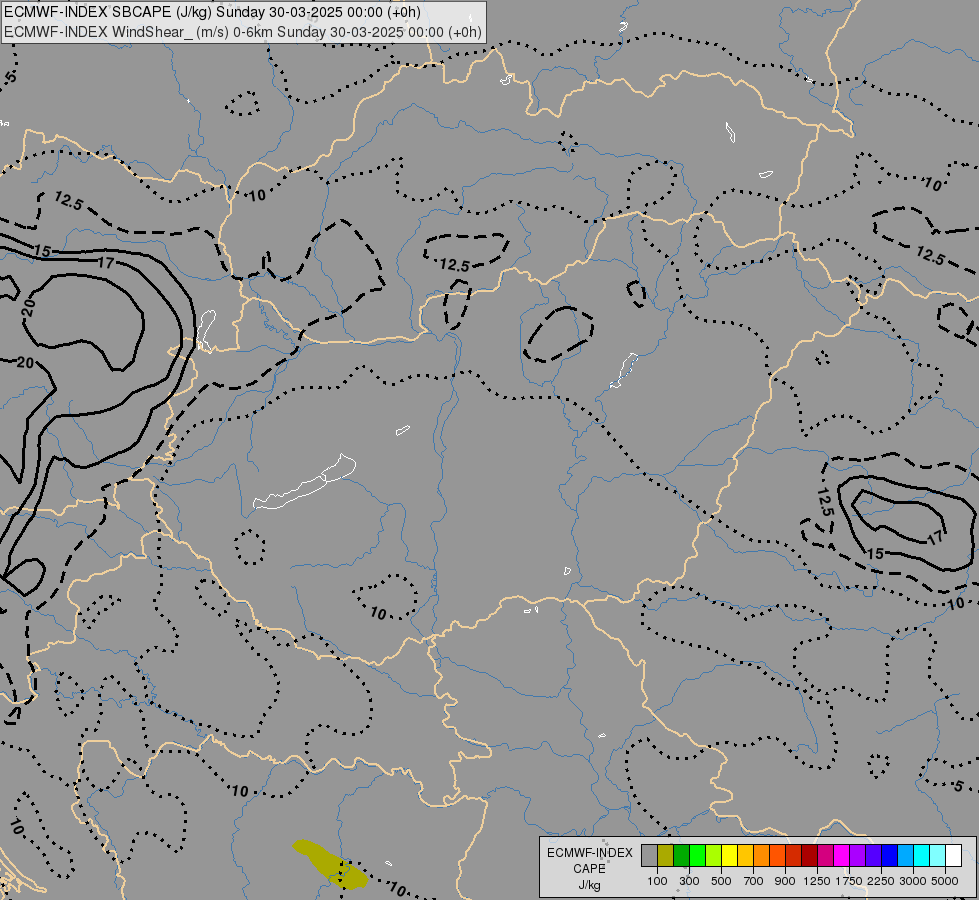The image size is (979, 900).
Task: Click the SBCAPE title line in the header
Action: pyautogui.click(x=212, y=12)
